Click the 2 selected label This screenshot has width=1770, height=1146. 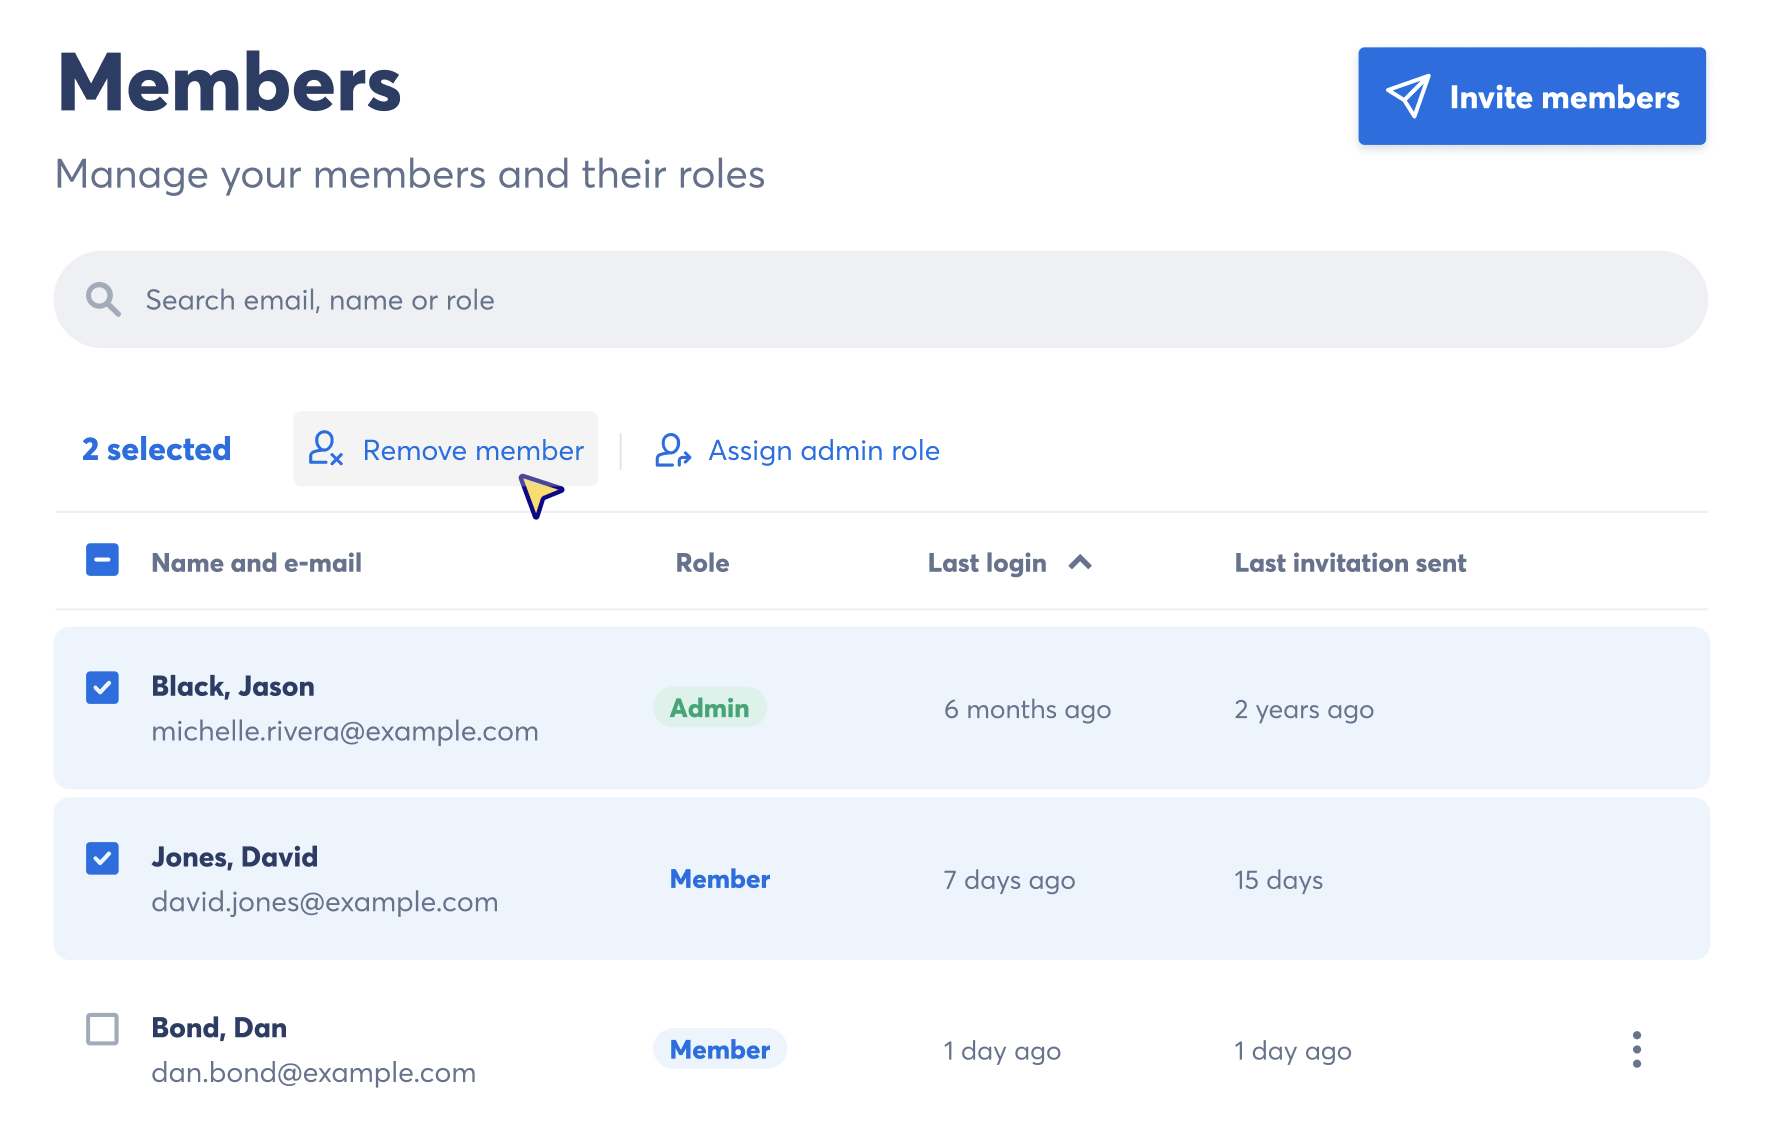pos(155,450)
